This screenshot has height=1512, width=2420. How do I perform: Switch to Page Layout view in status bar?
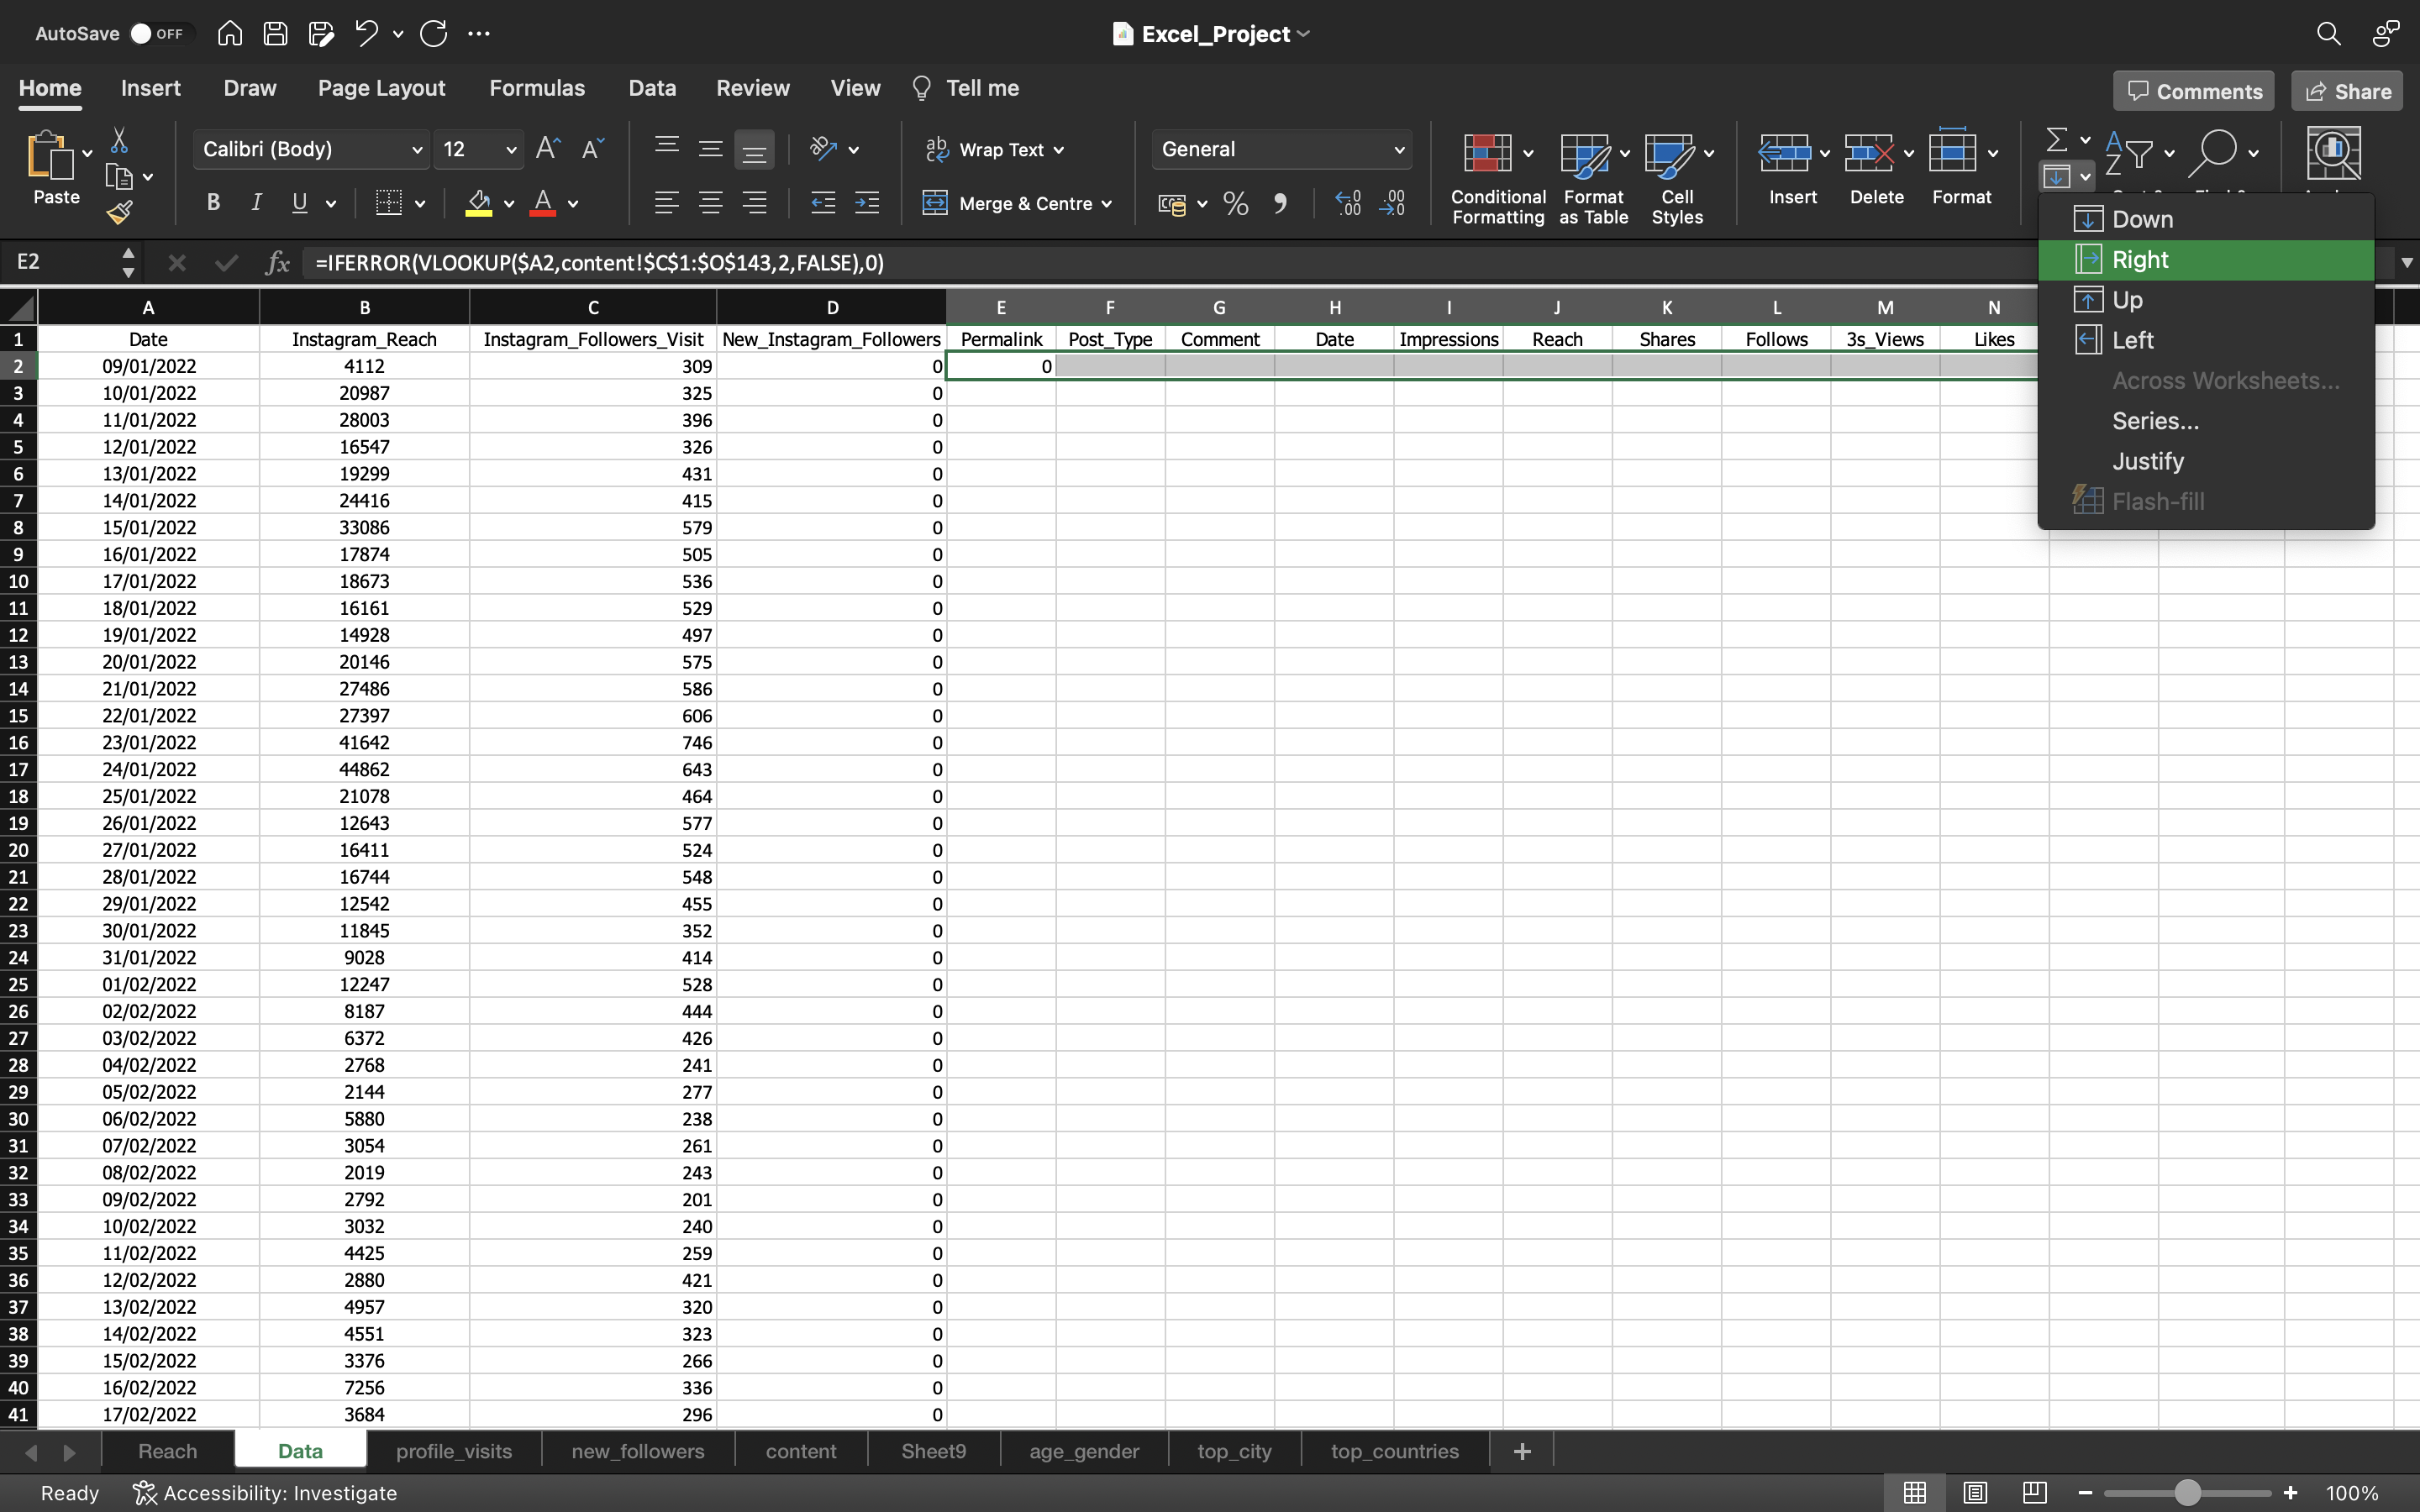click(x=1974, y=1492)
